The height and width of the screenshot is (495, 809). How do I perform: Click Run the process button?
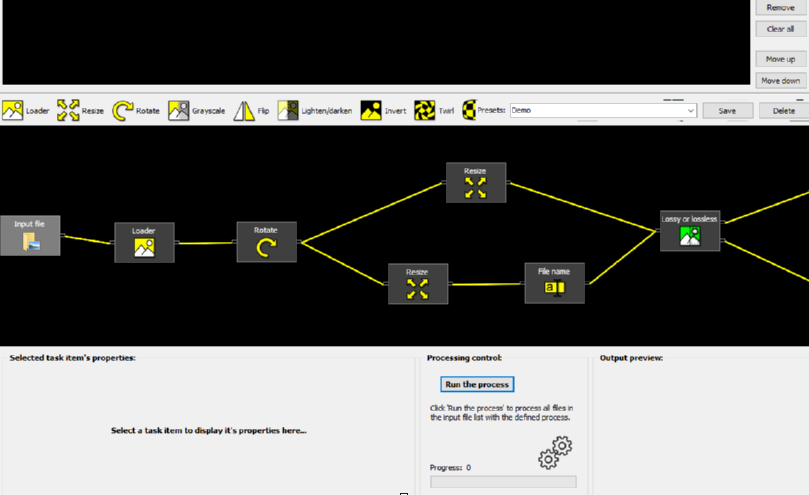click(x=477, y=384)
